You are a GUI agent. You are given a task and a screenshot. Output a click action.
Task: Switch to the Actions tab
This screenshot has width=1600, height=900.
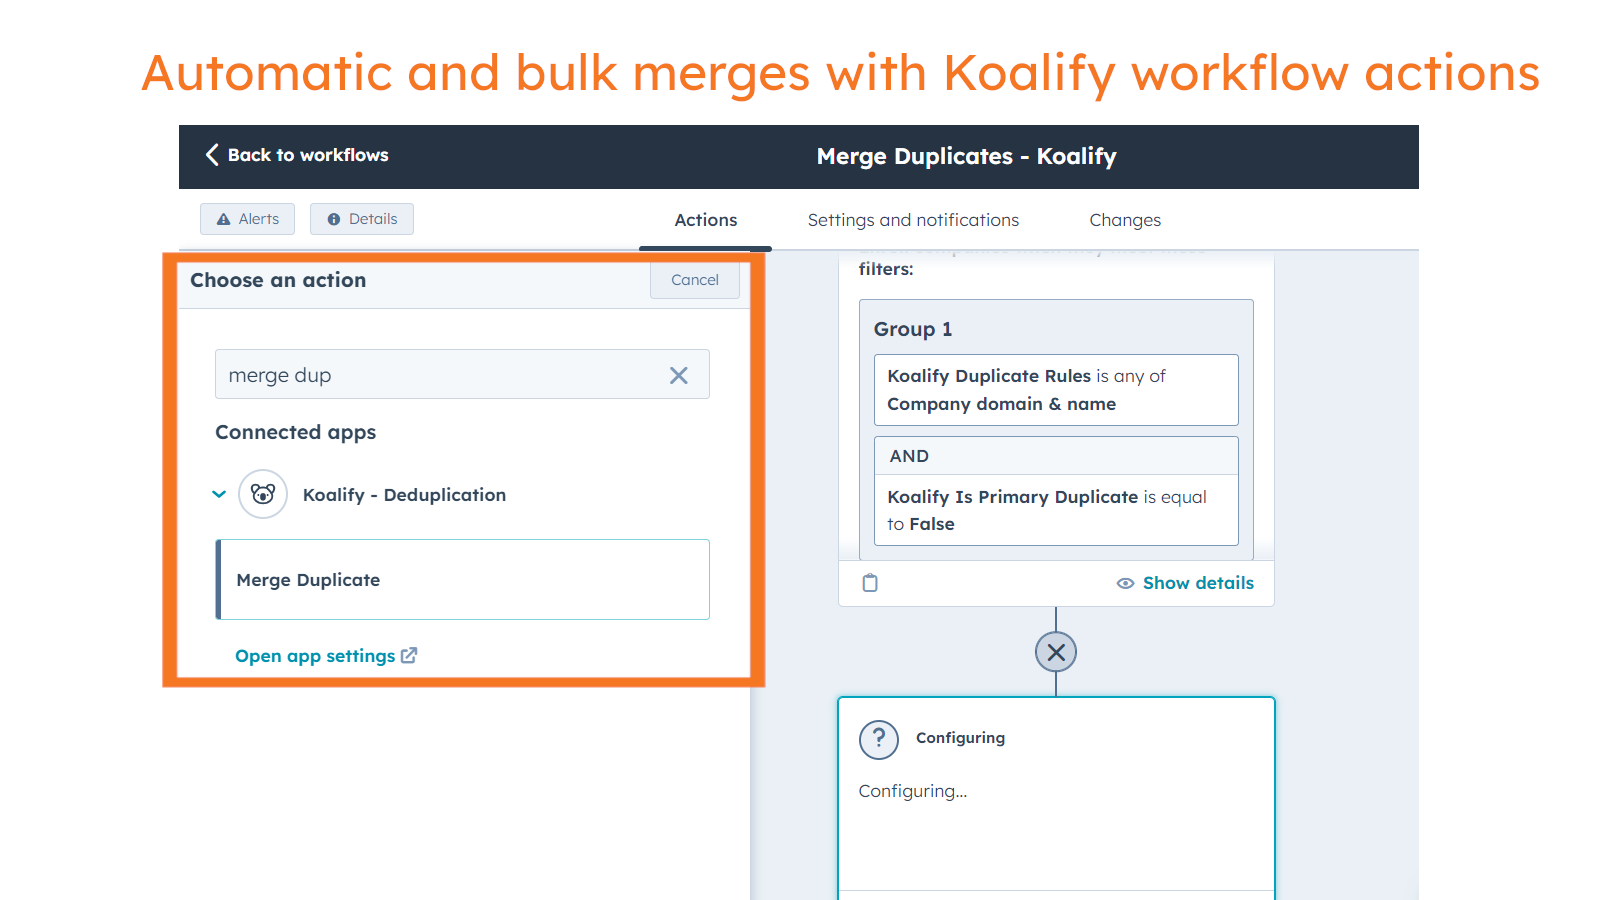click(705, 220)
